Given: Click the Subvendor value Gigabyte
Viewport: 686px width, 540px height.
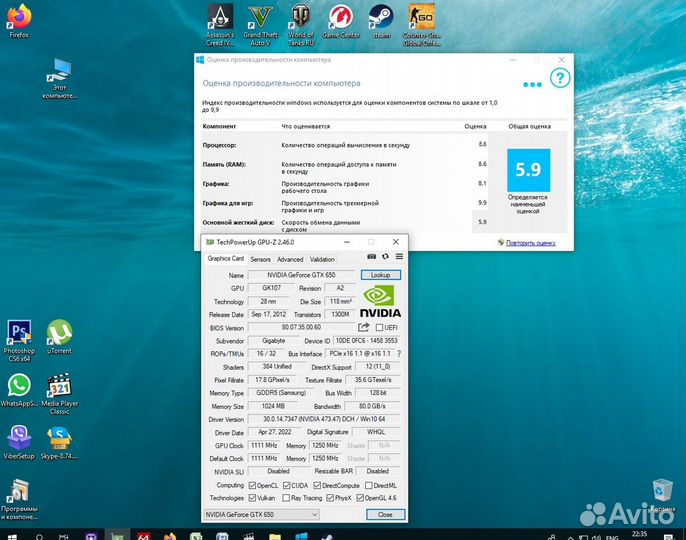Looking at the screenshot, I should (x=273, y=340).
